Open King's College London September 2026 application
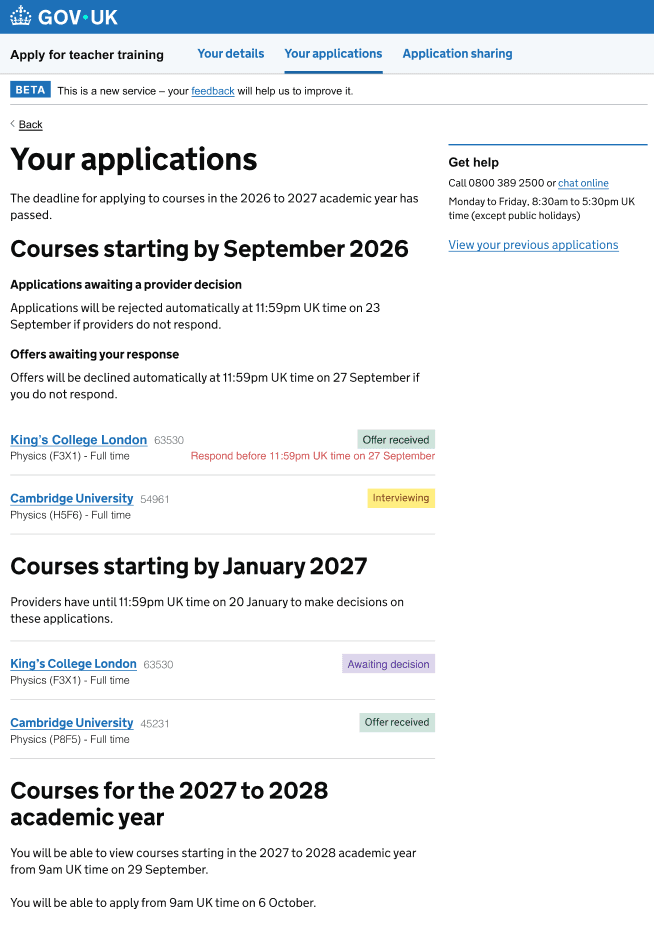 78,439
